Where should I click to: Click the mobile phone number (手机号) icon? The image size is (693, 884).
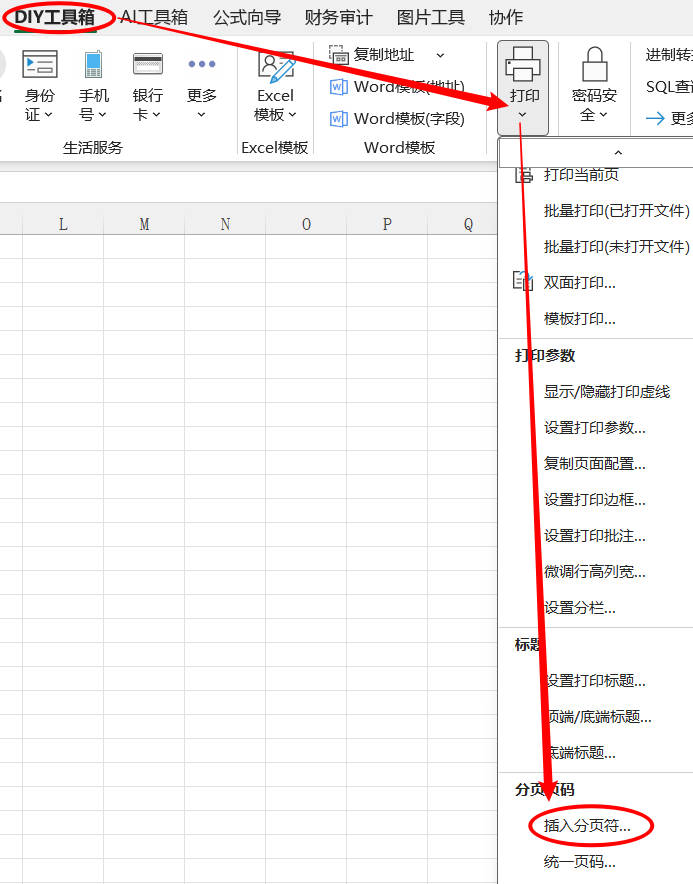click(94, 64)
